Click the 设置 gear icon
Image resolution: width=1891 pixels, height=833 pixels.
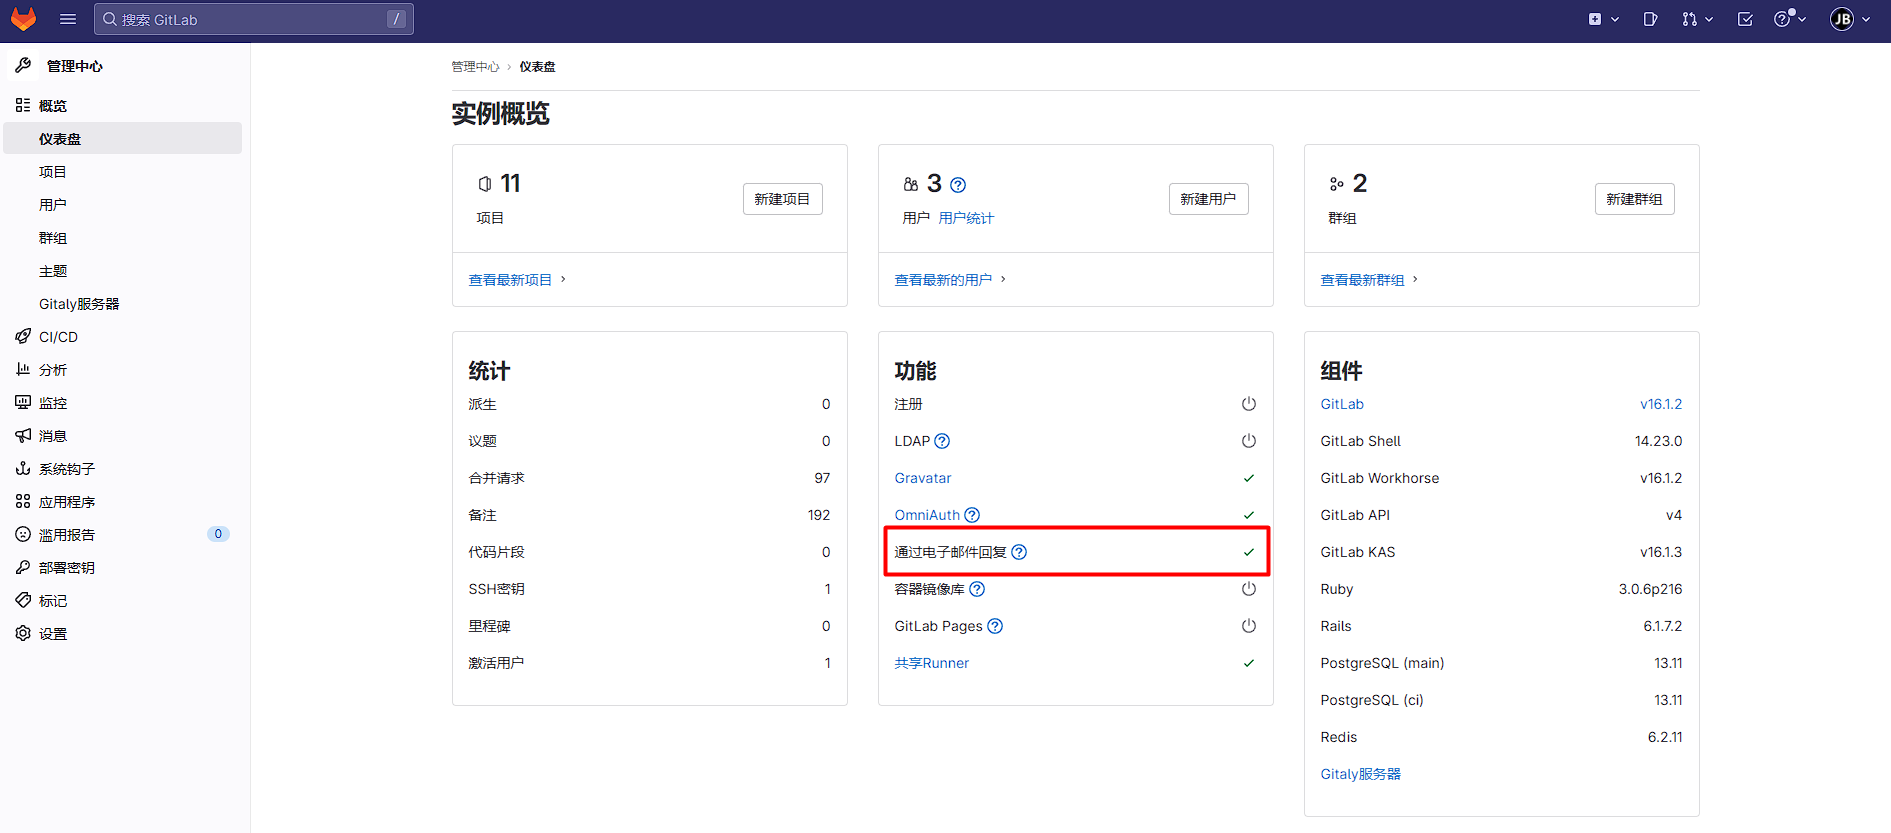click(23, 634)
